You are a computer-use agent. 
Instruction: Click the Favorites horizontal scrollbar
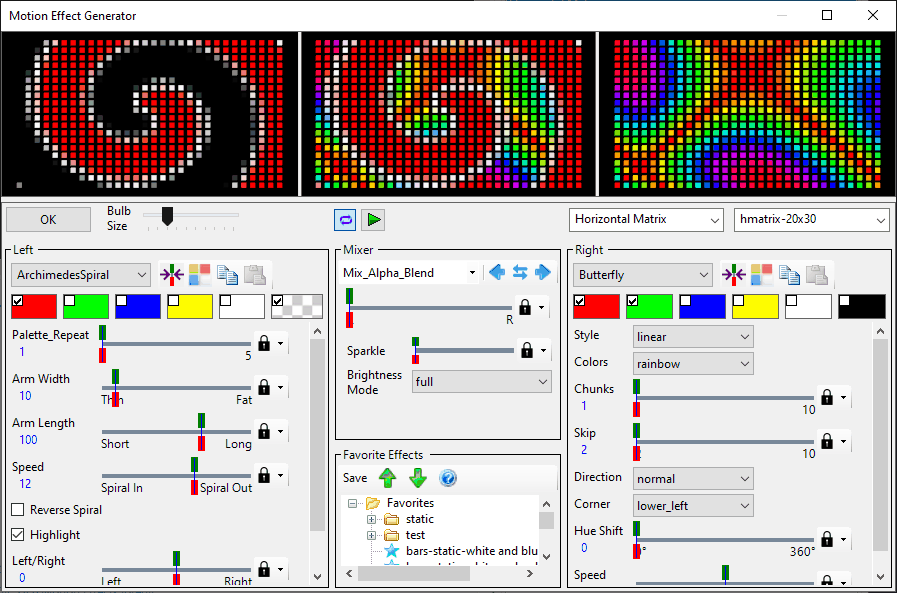tap(414, 573)
